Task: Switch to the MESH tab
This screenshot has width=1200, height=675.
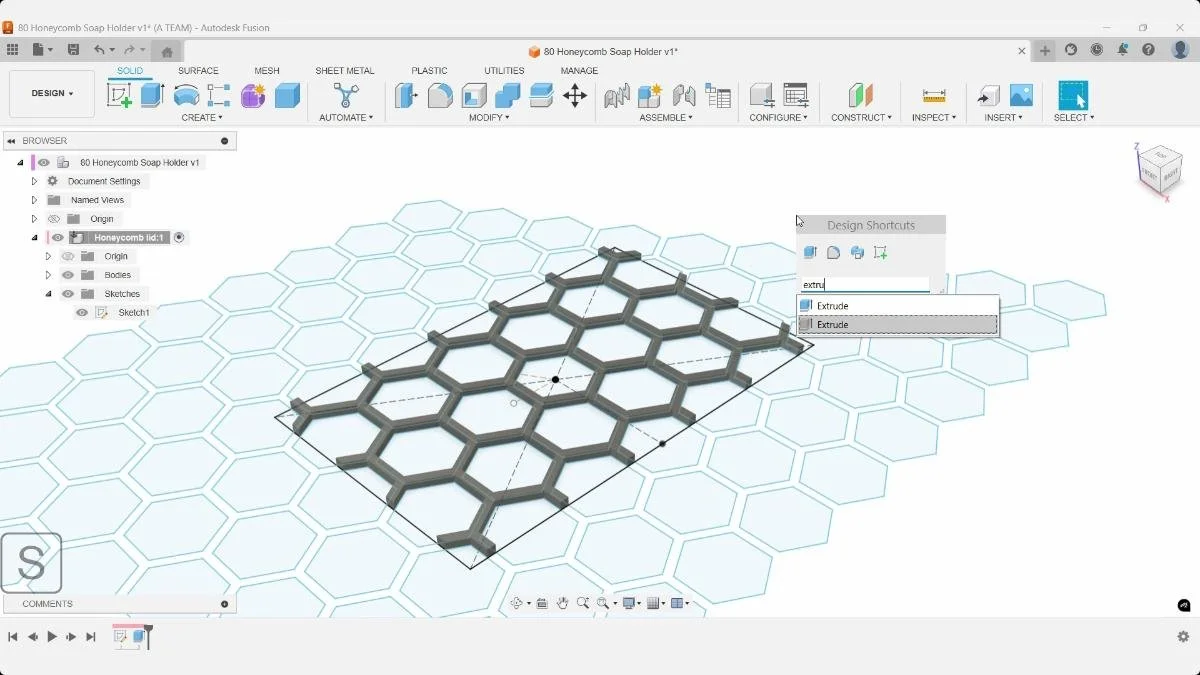Action: click(x=267, y=71)
